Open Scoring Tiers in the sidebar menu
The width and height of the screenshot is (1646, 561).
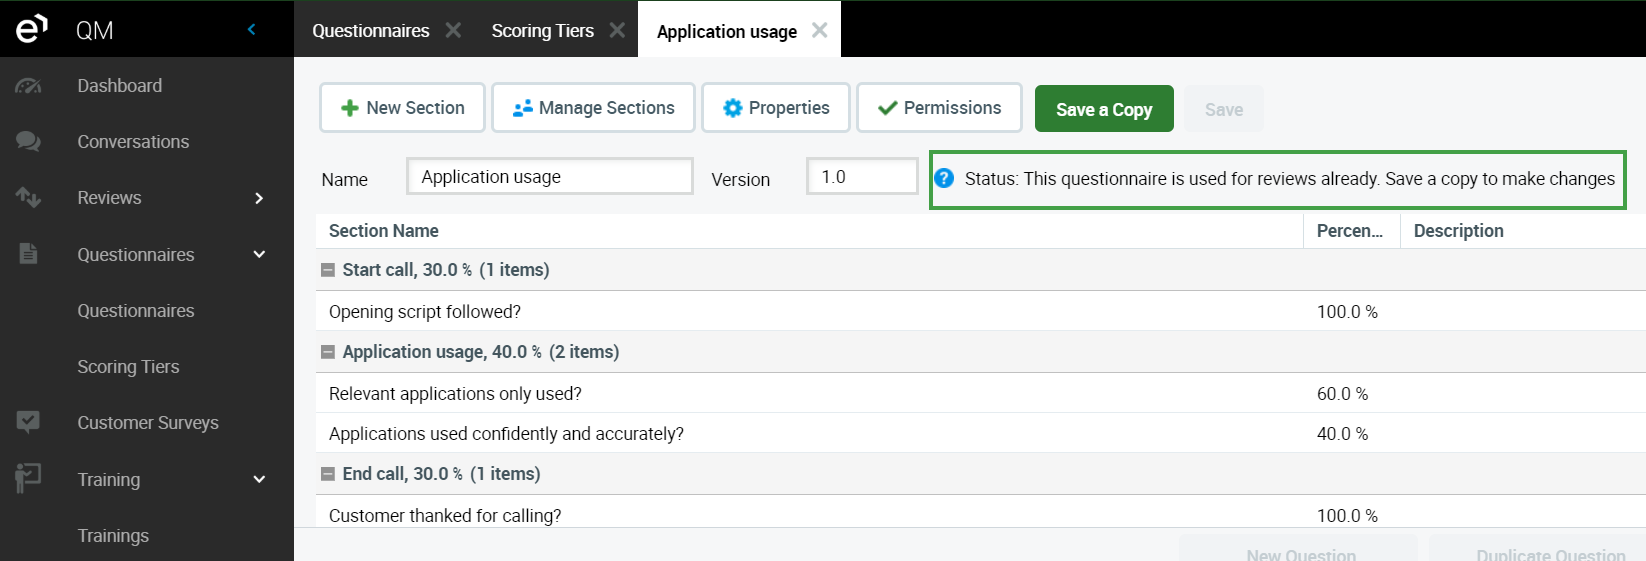tap(128, 367)
